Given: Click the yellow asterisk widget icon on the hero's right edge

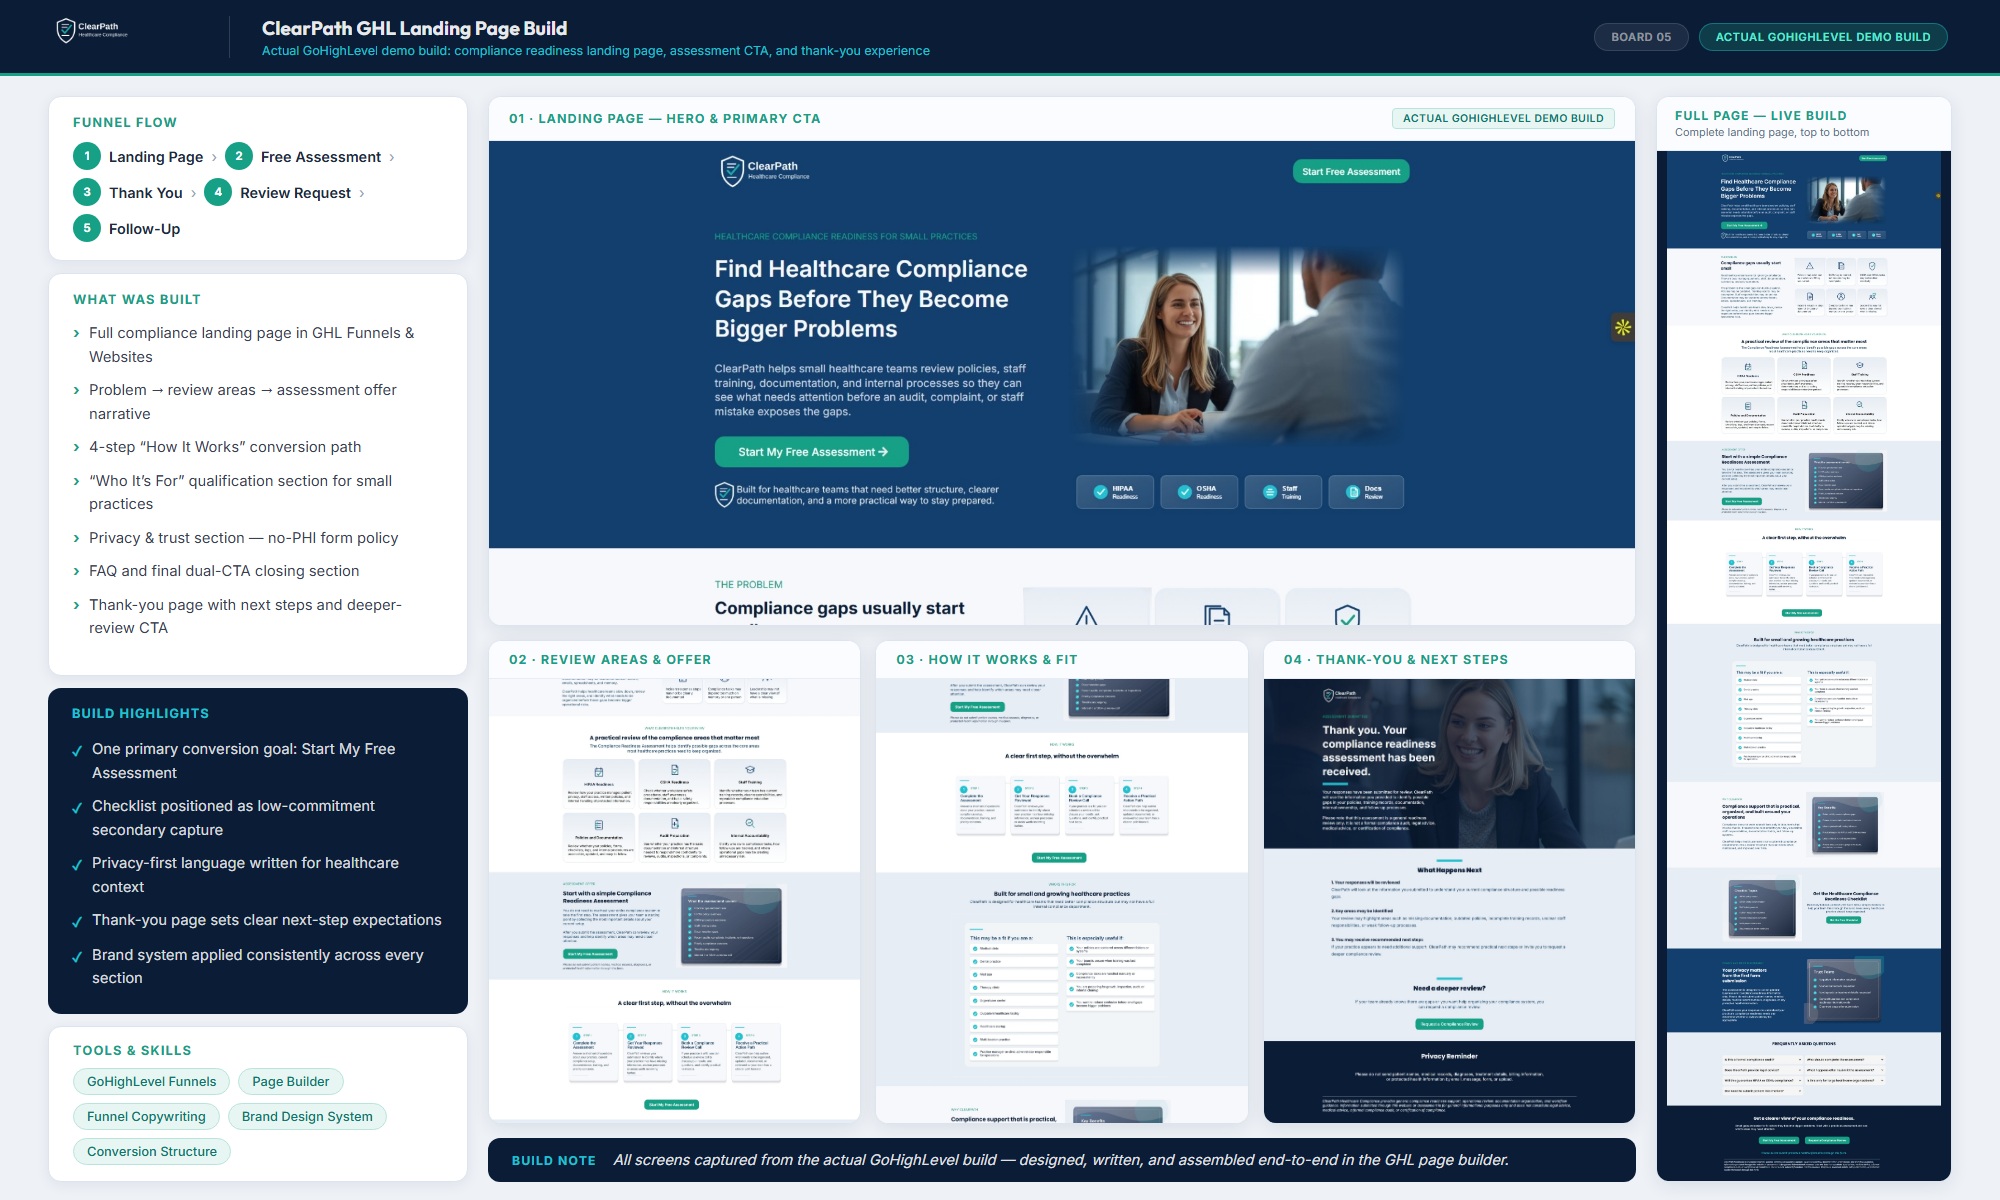Looking at the screenshot, I should pos(1623,327).
